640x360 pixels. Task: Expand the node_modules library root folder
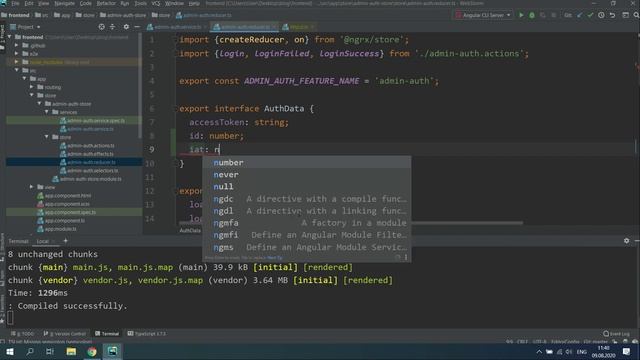click(x=17, y=62)
